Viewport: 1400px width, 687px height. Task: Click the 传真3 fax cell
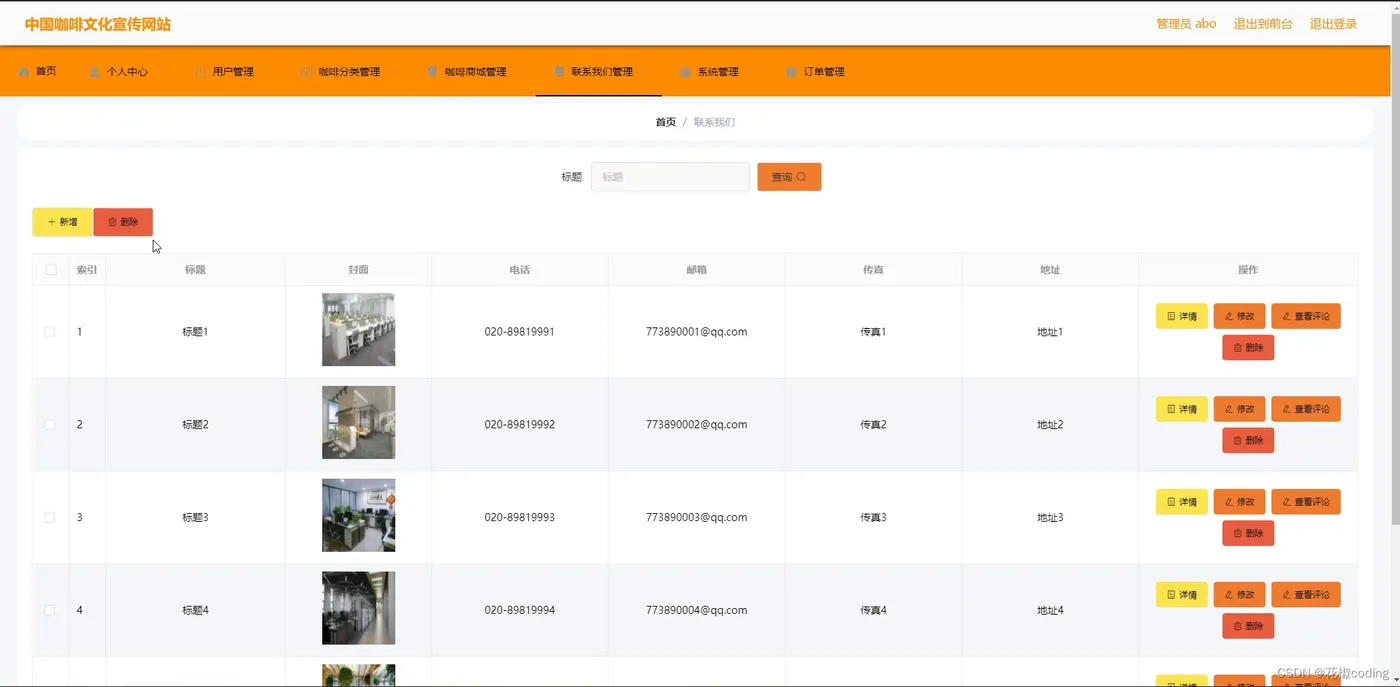point(873,518)
